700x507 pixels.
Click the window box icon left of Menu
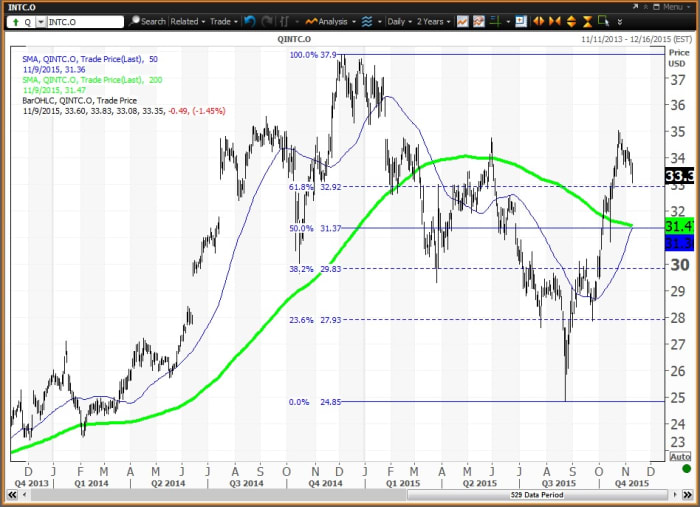coord(656,7)
